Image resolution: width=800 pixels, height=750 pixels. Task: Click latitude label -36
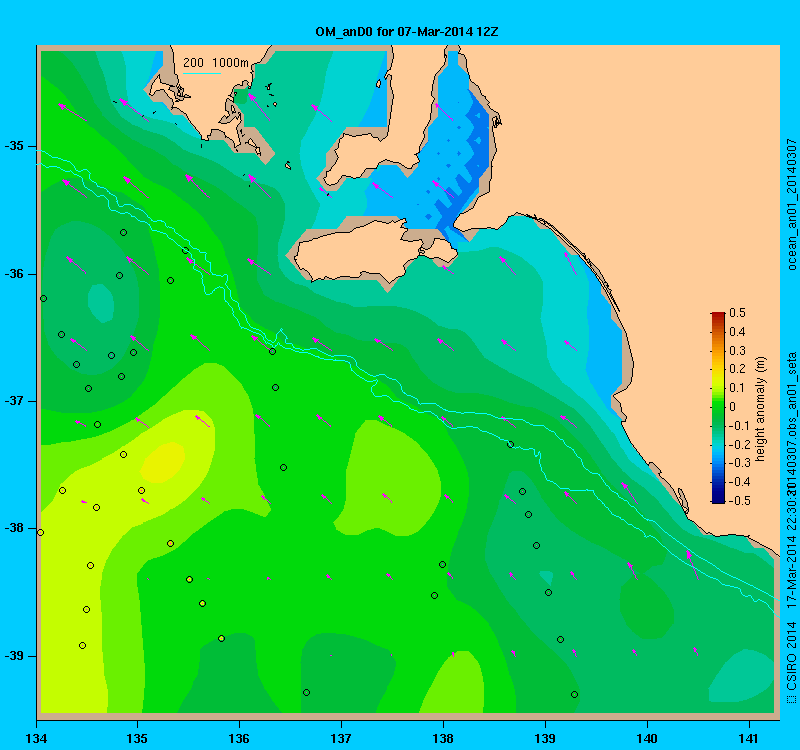pyautogui.click(x=14, y=274)
